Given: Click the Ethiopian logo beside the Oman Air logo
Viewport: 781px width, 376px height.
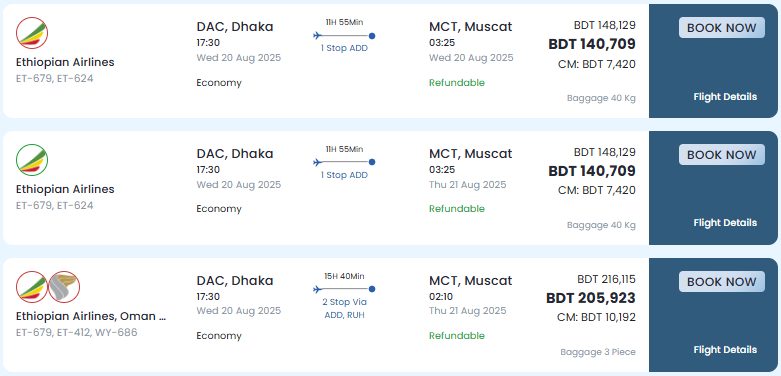Looking at the screenshot, I should tap(32, 287).
